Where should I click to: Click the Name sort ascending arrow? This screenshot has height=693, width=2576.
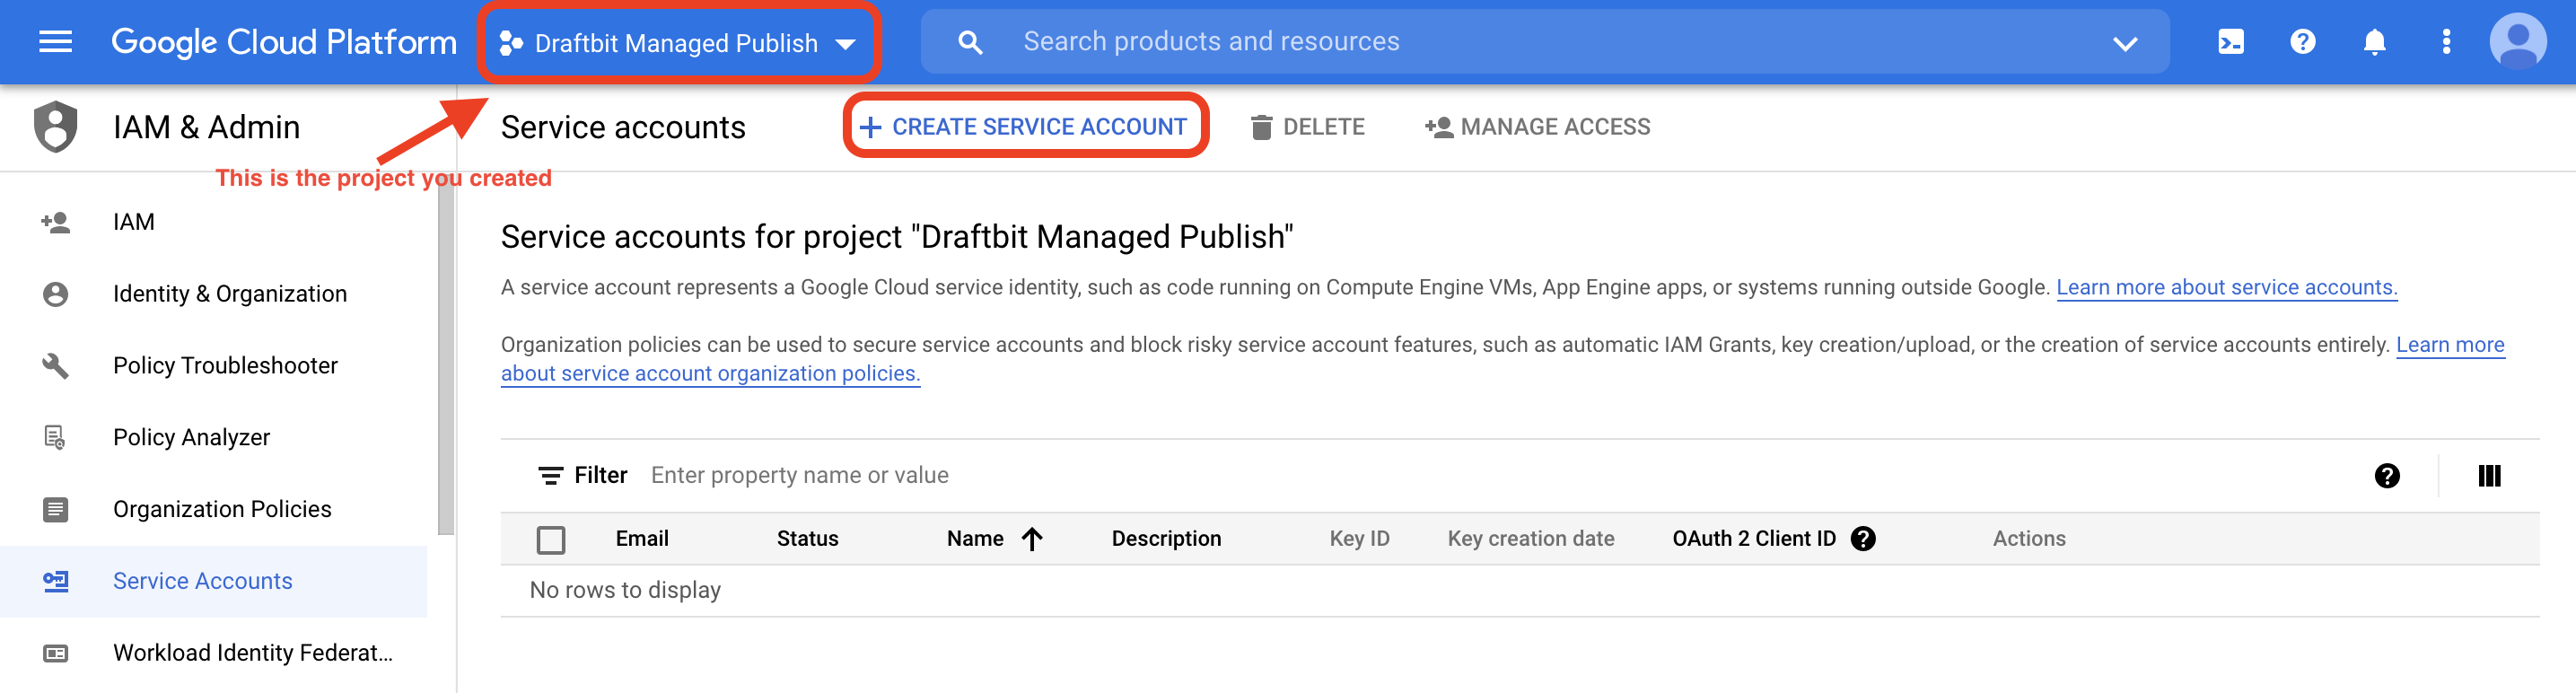pyautogui.click(x=1032, y=540)
